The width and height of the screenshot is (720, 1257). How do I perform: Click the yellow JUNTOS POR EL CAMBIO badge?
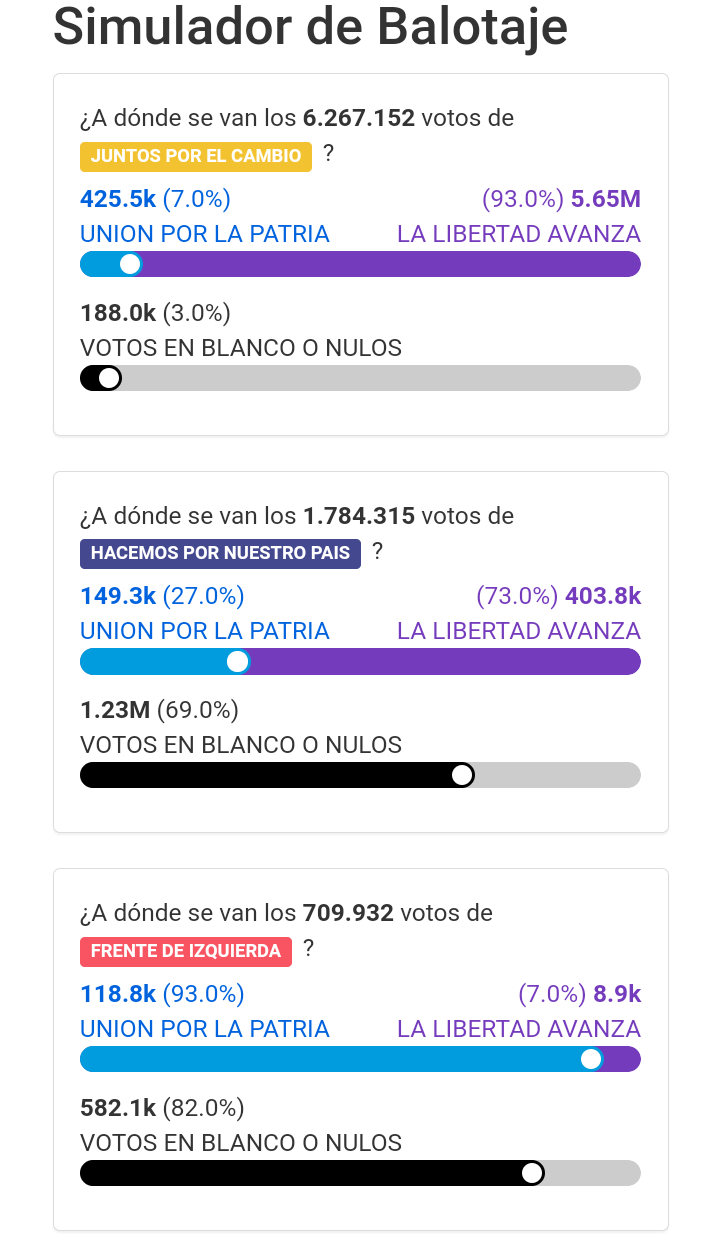[x=195, y=156]
